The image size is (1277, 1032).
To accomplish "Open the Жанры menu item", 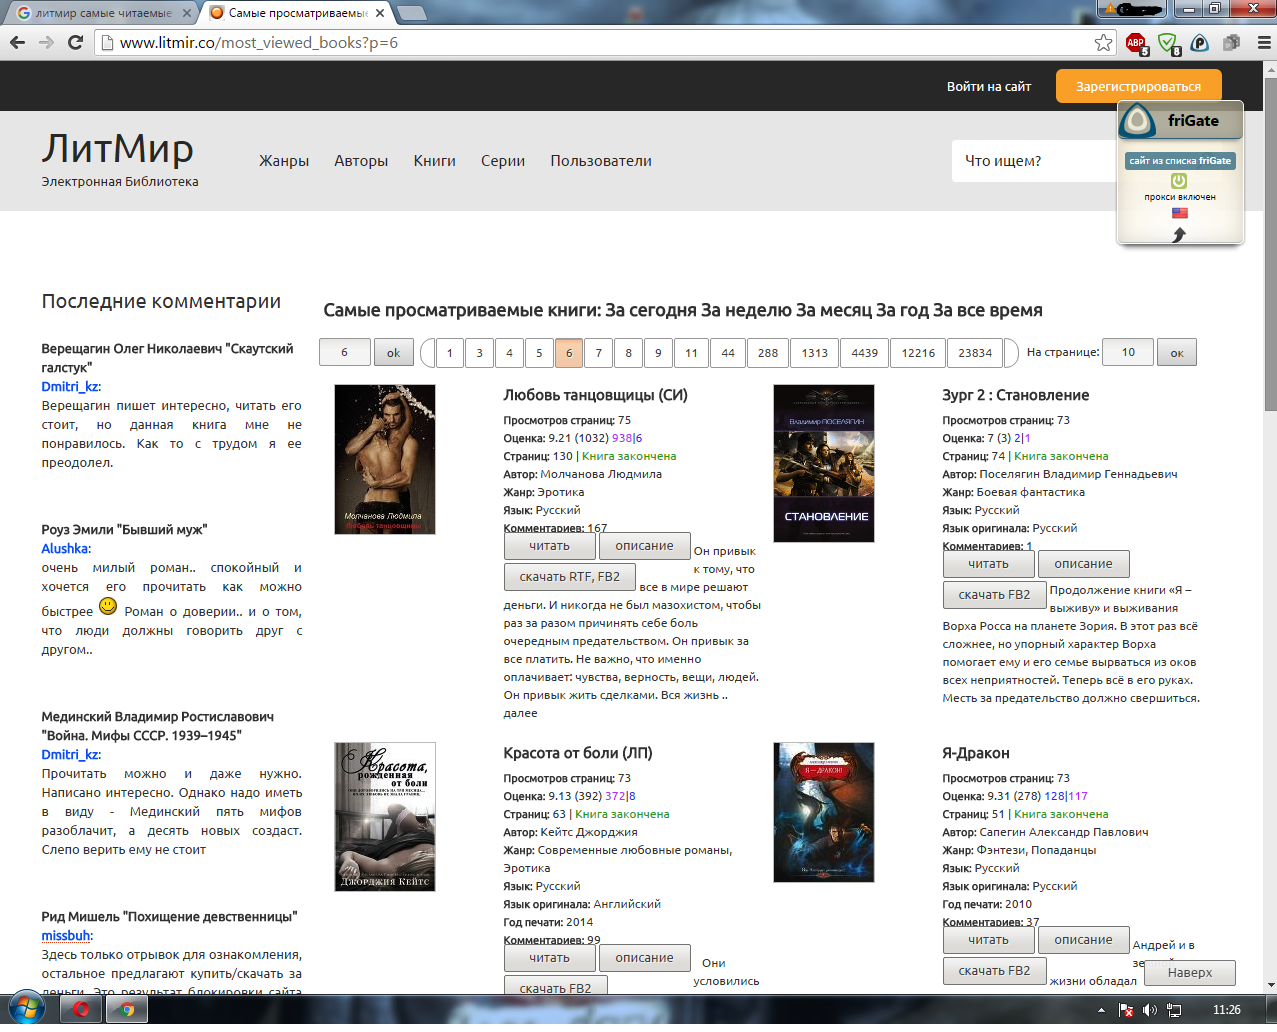I will (x=284, y=161).
